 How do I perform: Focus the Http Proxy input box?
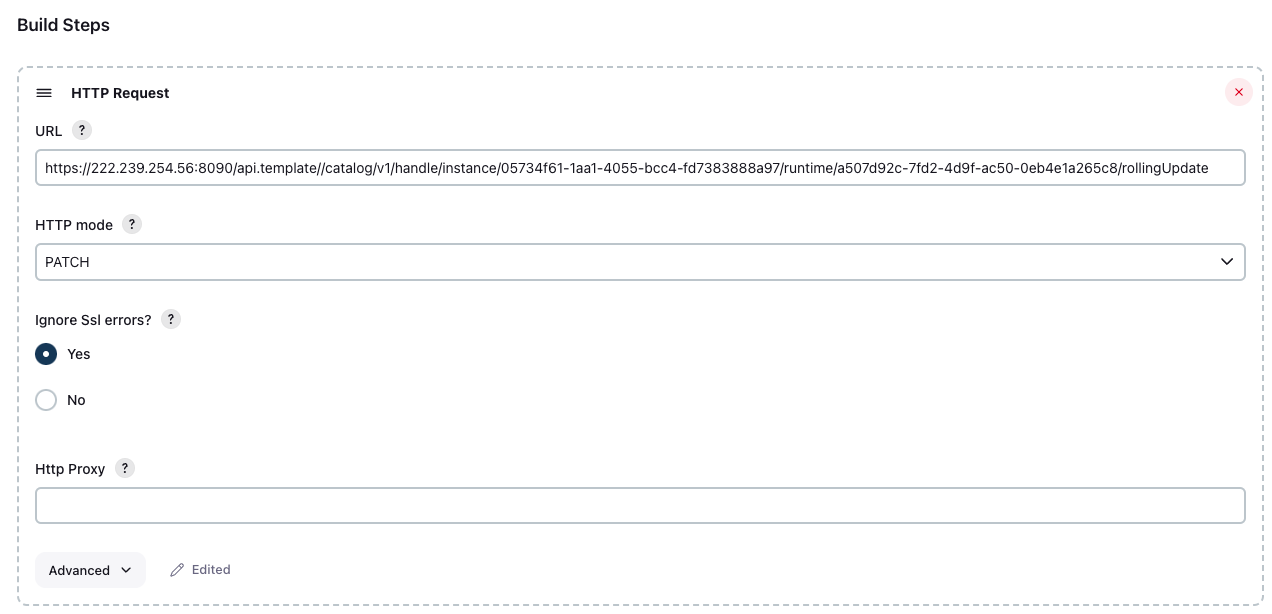pyautogui.click(x=640, y=506)
